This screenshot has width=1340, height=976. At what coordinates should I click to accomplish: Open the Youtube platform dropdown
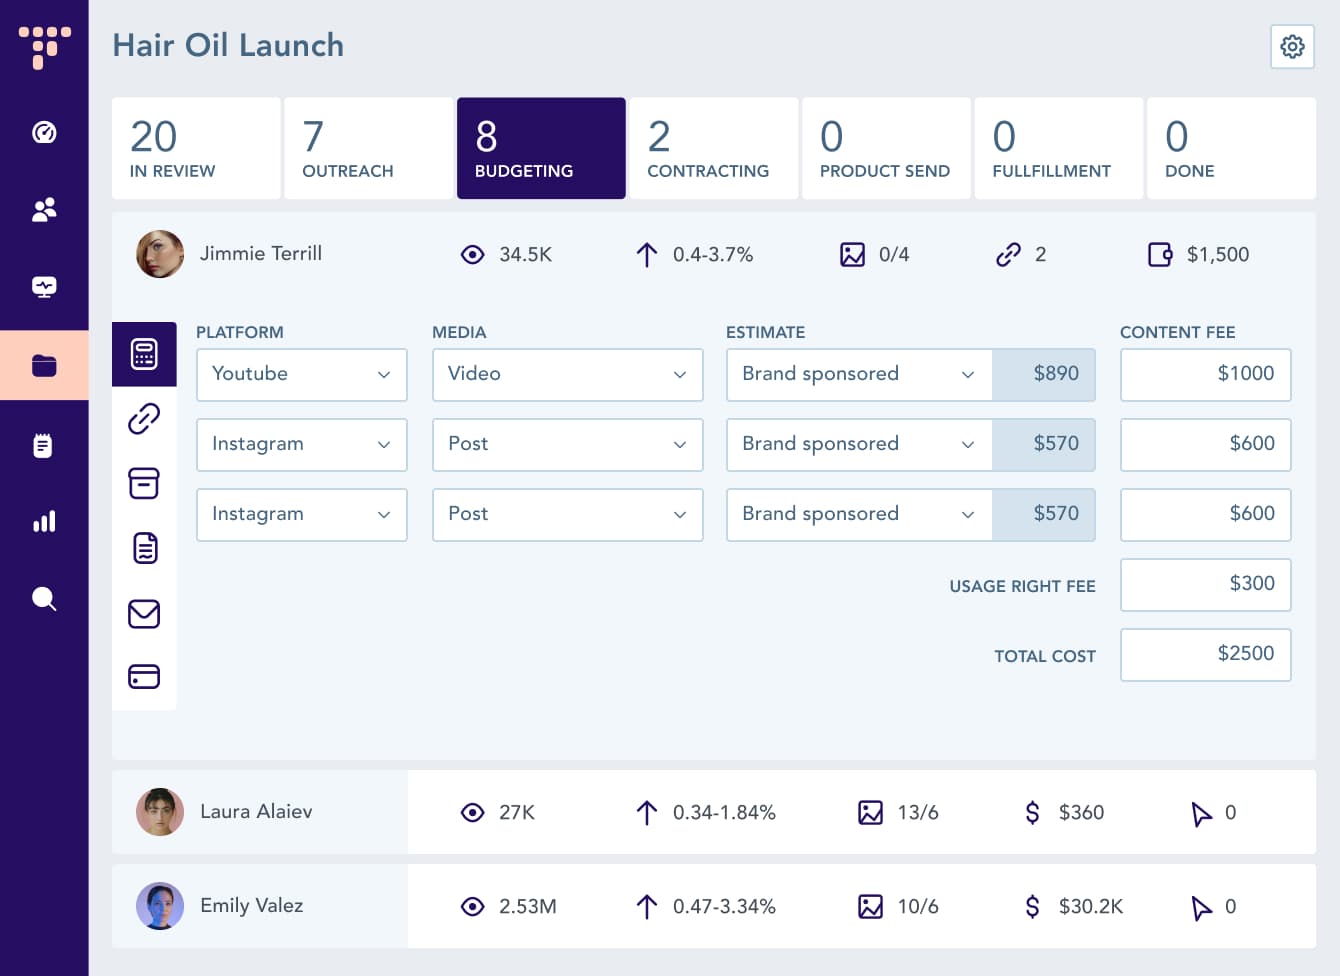[301, 374]
